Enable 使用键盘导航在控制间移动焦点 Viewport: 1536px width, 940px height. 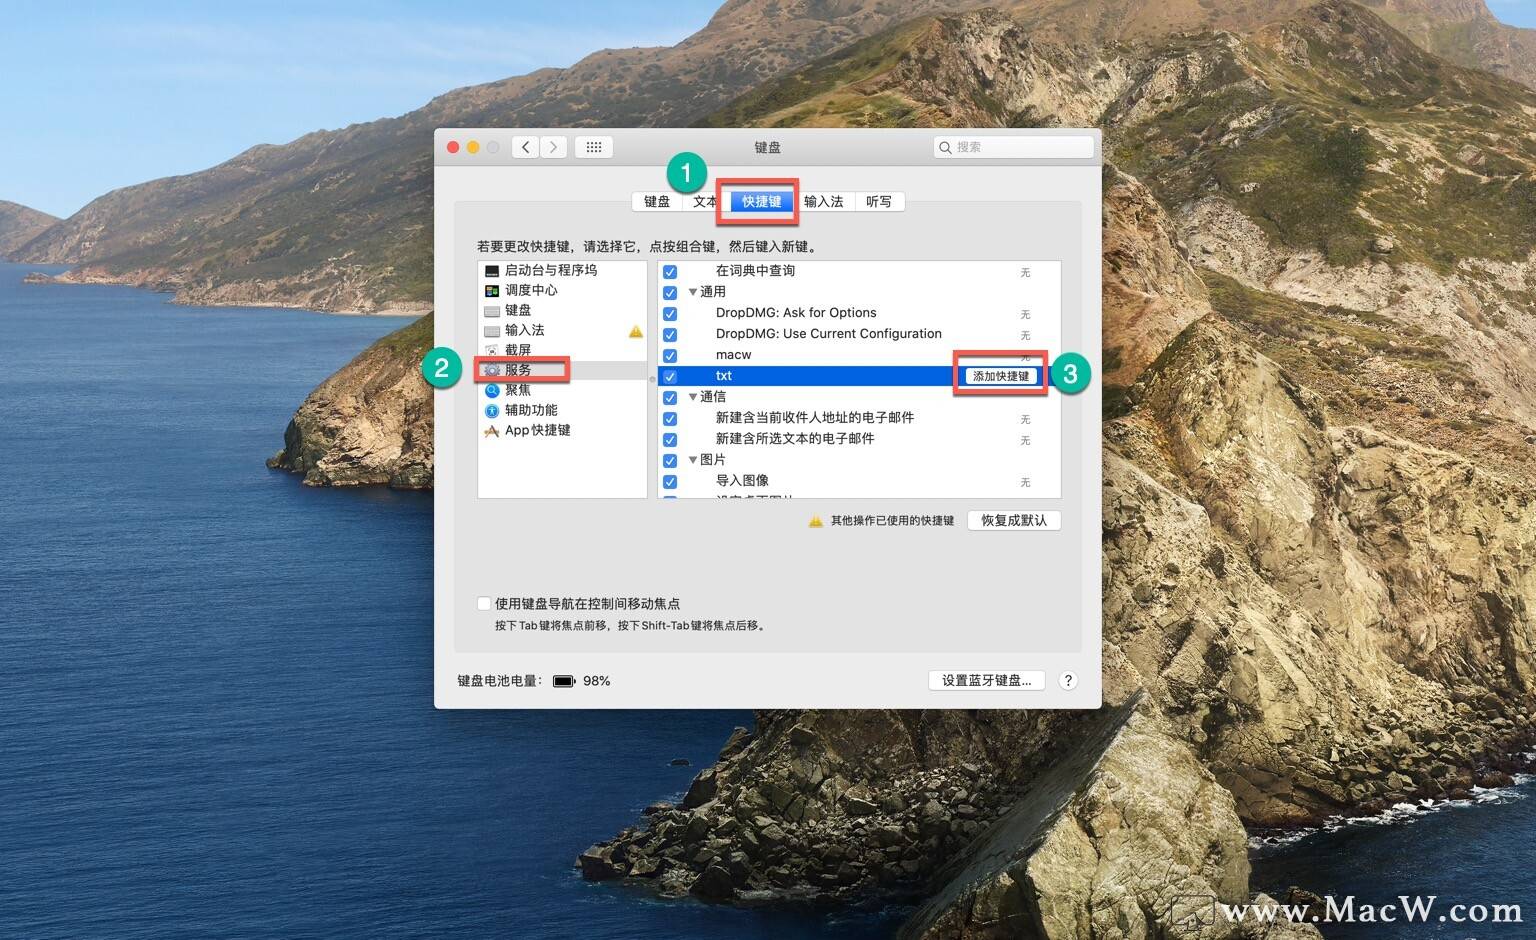tap(484, 603)
